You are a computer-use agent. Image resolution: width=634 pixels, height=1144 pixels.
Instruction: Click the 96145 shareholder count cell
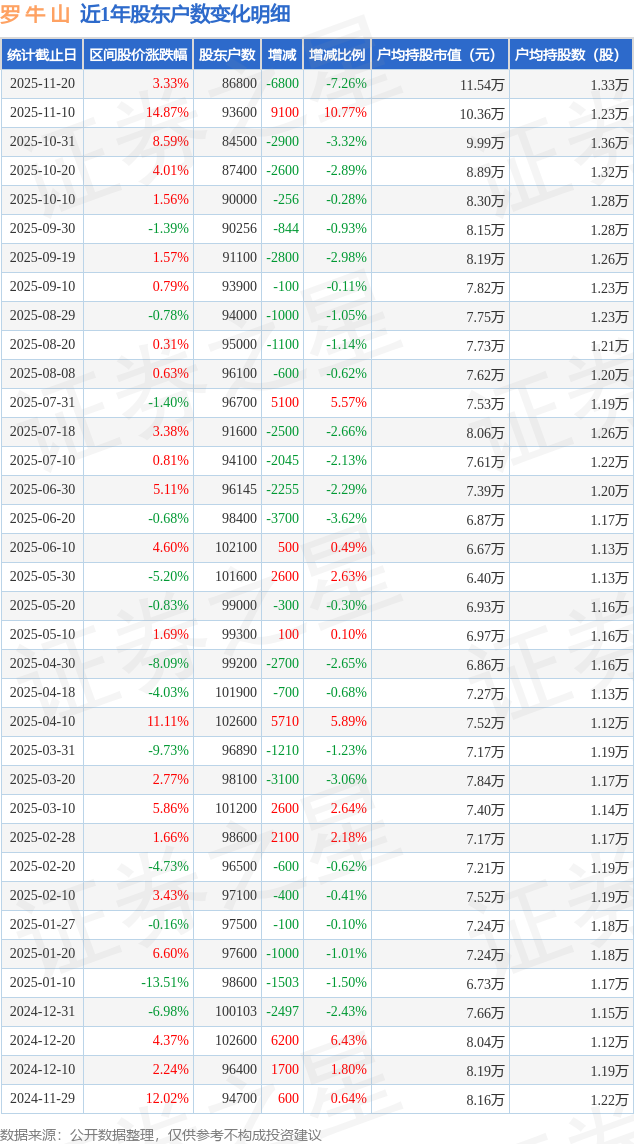point(239,490)
